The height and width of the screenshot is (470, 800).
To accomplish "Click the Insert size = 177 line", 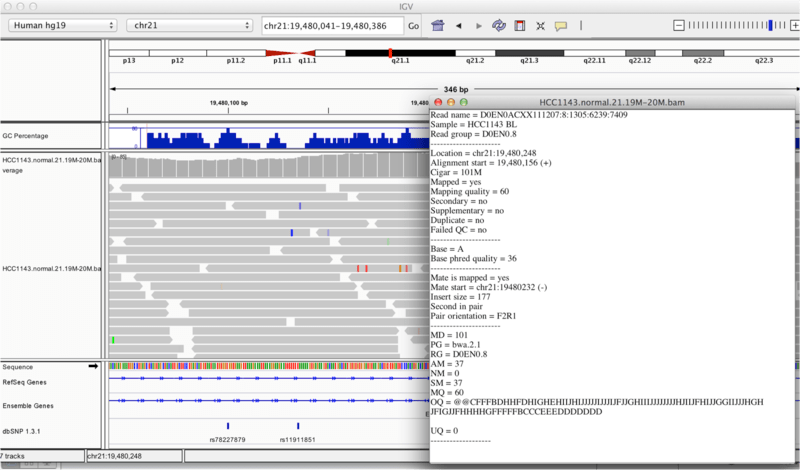I will coord(461,296).
